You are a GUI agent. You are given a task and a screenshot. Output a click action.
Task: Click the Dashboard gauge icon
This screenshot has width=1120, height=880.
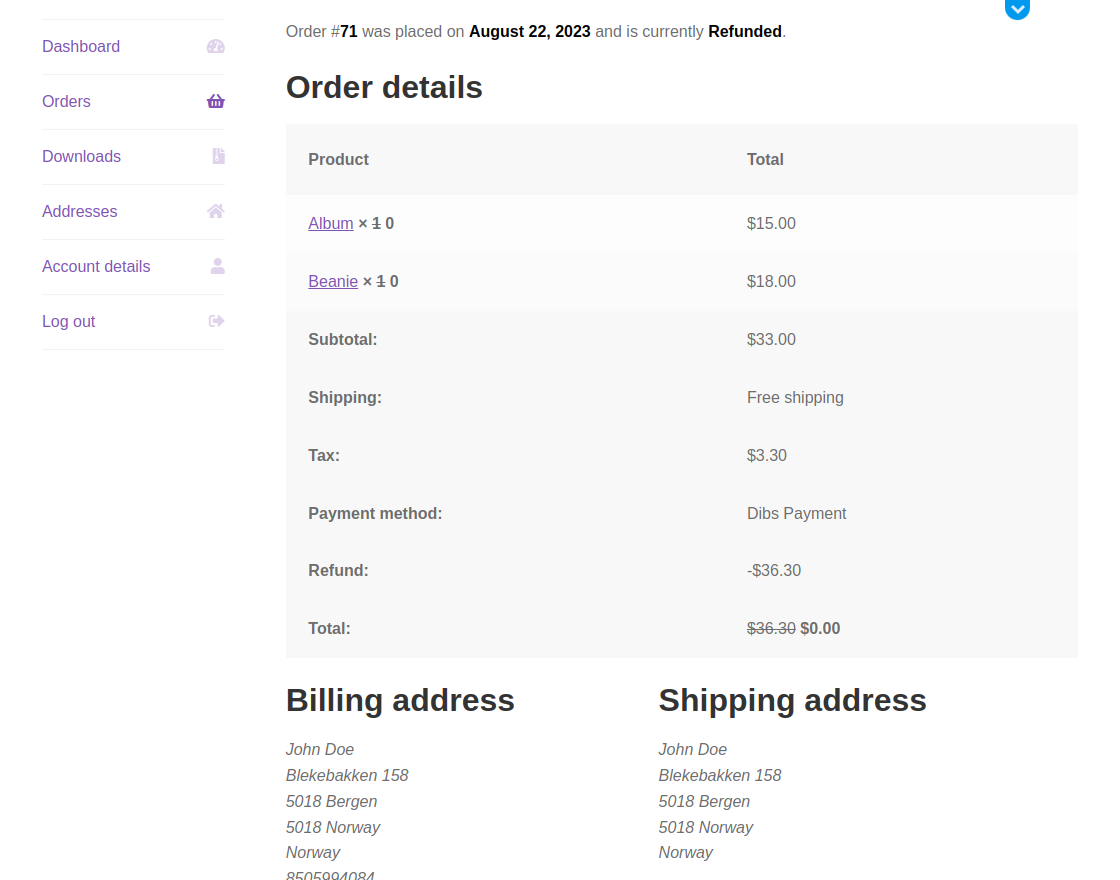pos(216,46)
